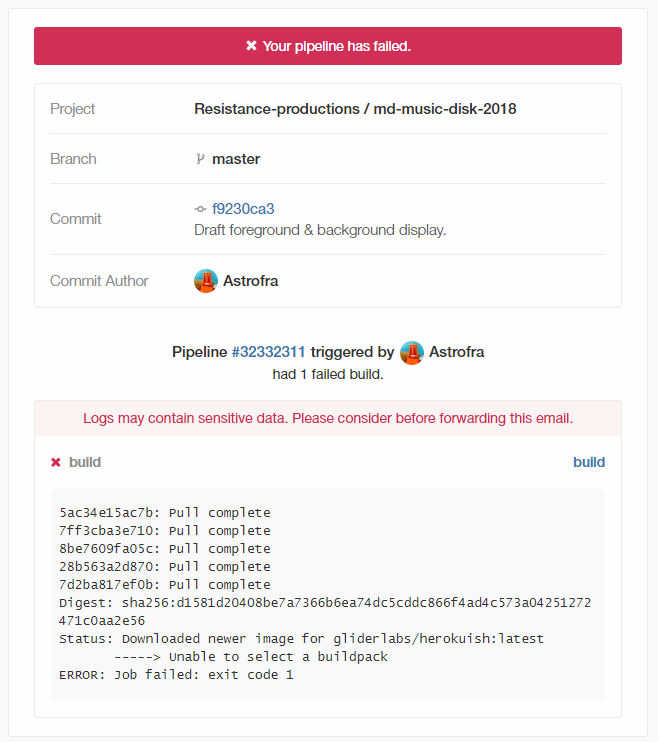This screenshot has height=742, width=658.
Task: Click the sensitive data warning notice
Action: point(328,418)
